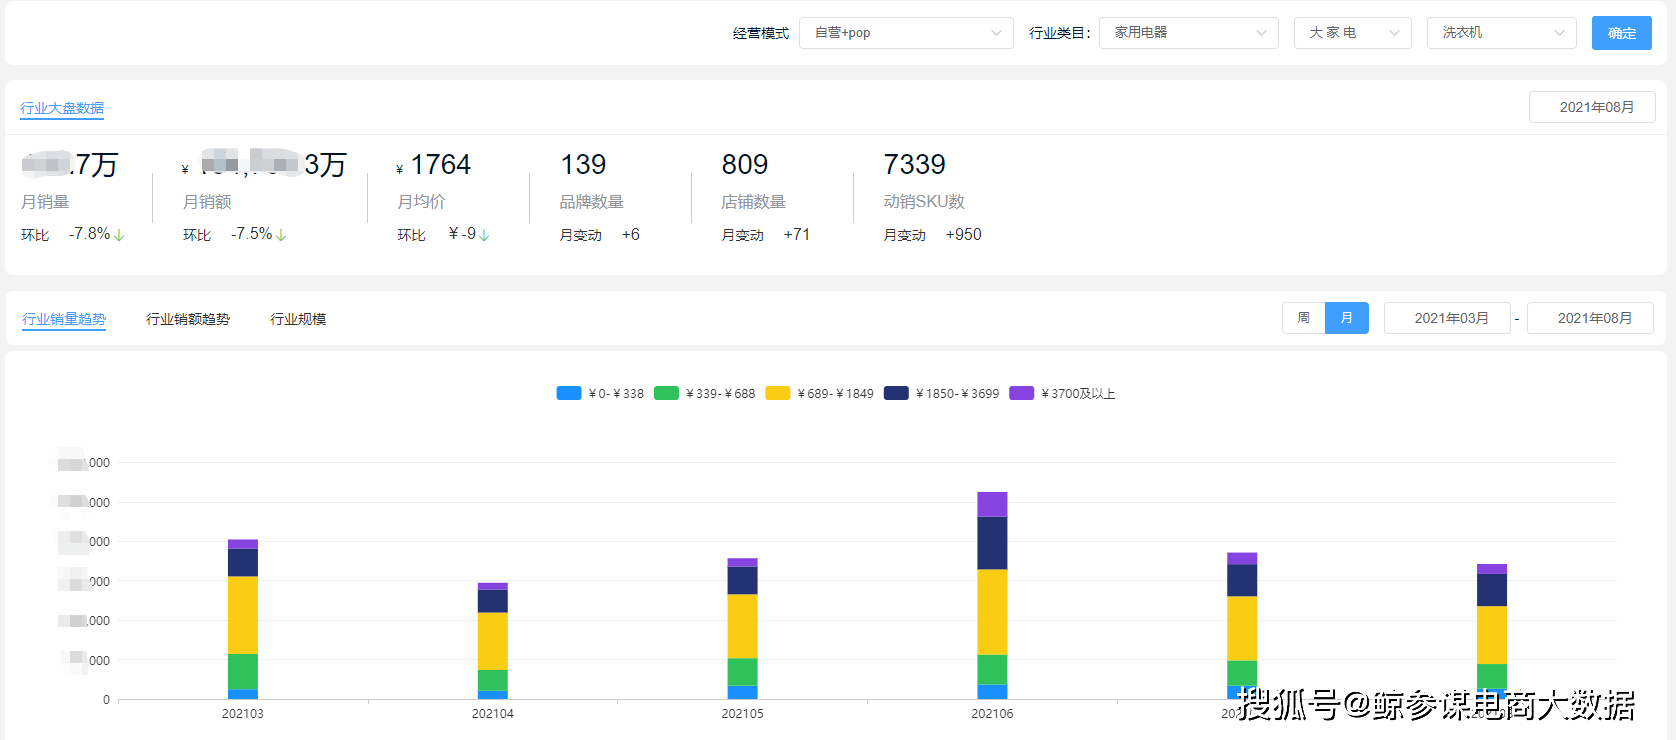This screenshot has width=1676, height=740.
Task: Open the 经营模式 自营+pop dropdown
Action: pos(906,33)
